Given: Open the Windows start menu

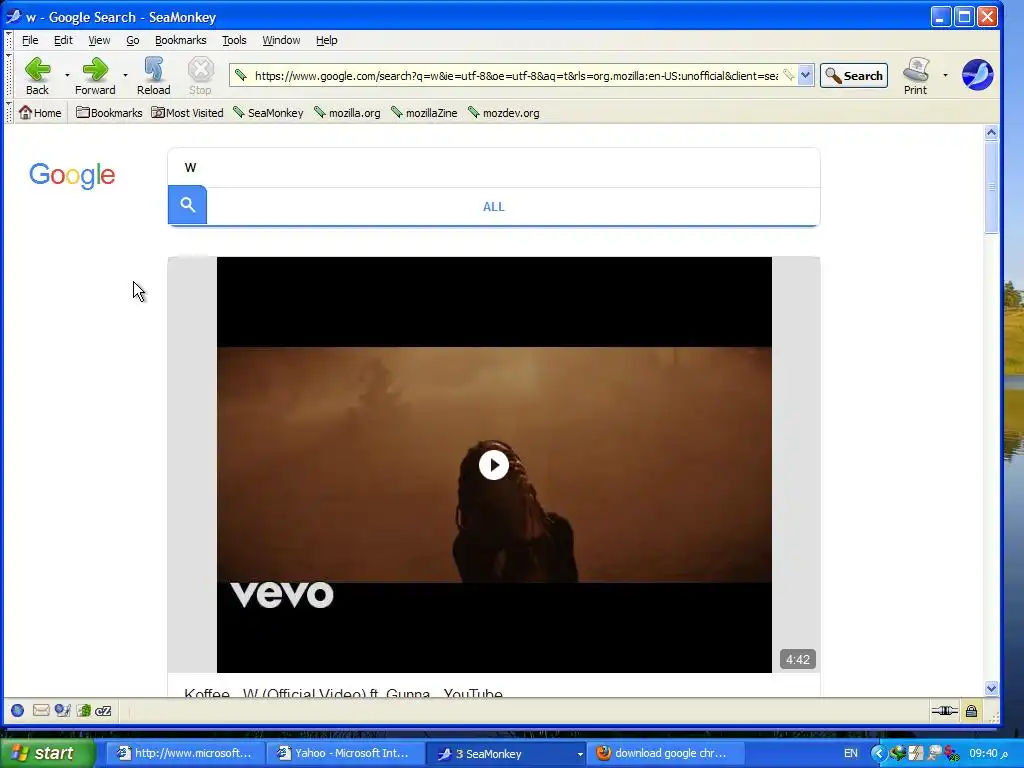Looking at the screenshot, I should pyautogui.click(x=48, y=754).
